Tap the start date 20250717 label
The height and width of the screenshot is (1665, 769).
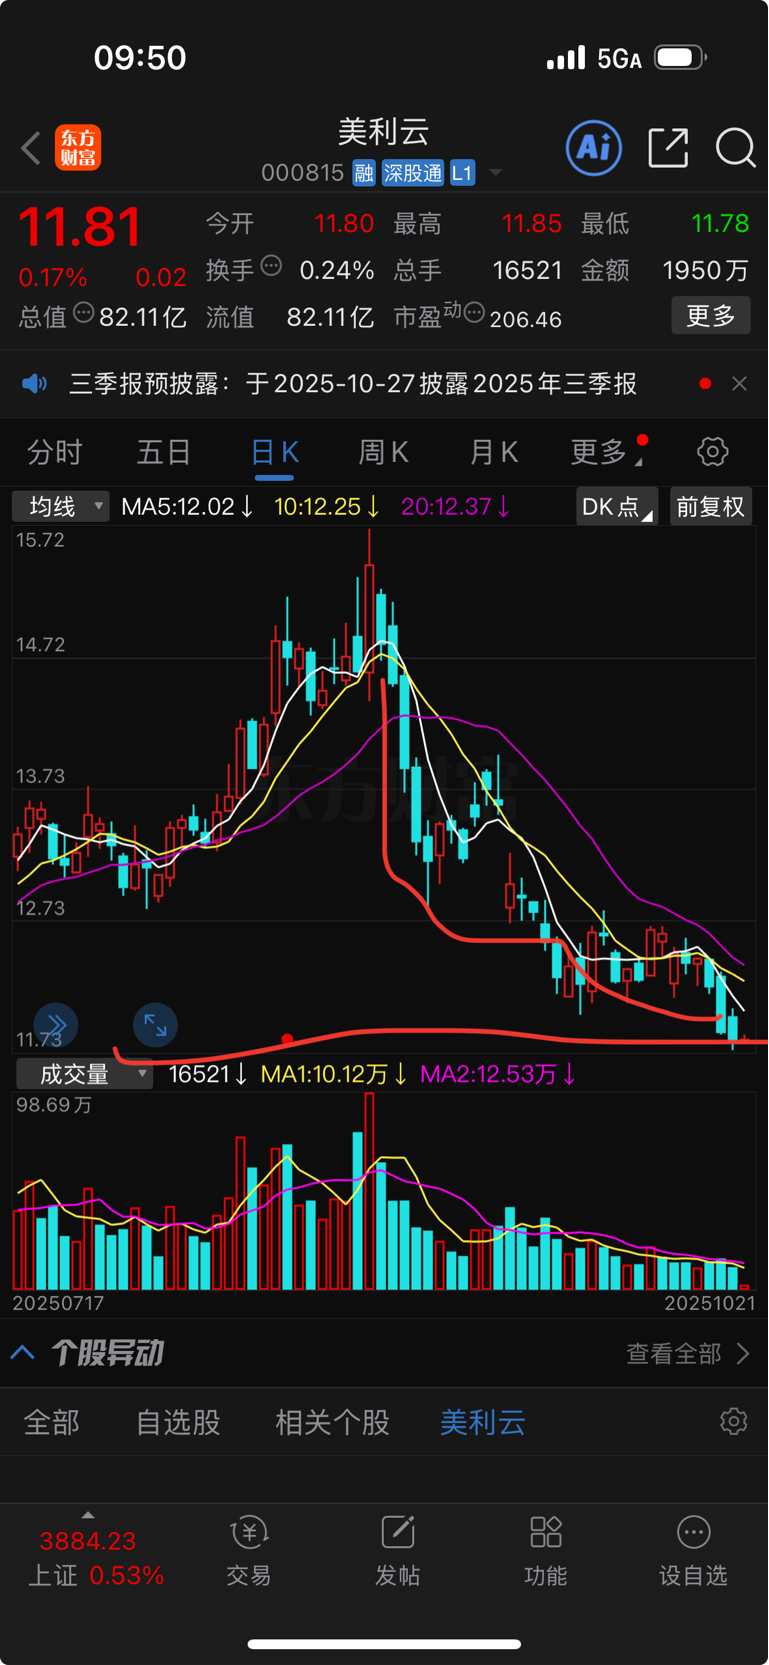coord(58,1303)
